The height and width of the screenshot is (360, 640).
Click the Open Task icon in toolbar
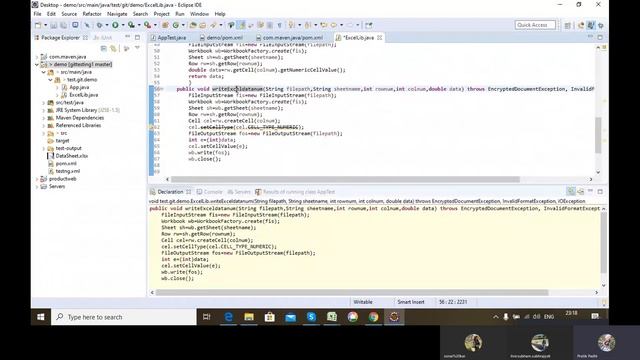pos(203,25)
